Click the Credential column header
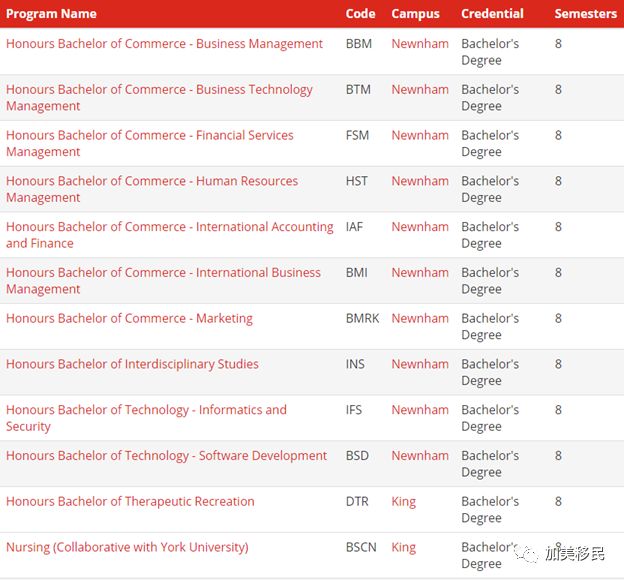 click(x=492, y=14)
